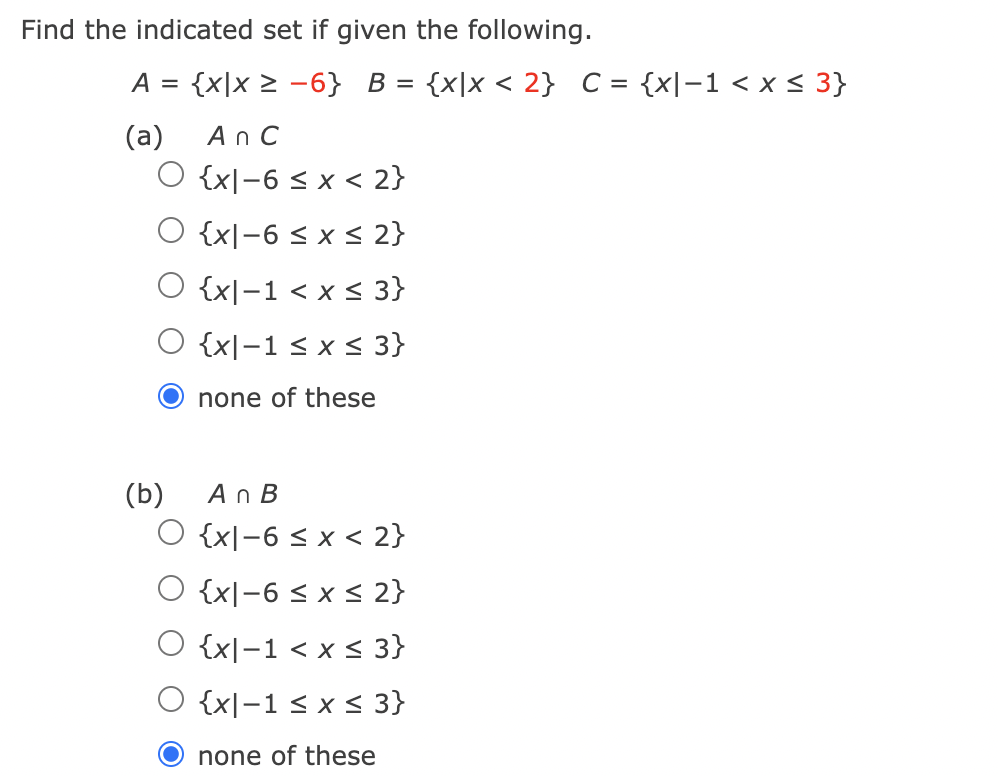Click selected 'none of these' radio in part (b)

[171, 754]
